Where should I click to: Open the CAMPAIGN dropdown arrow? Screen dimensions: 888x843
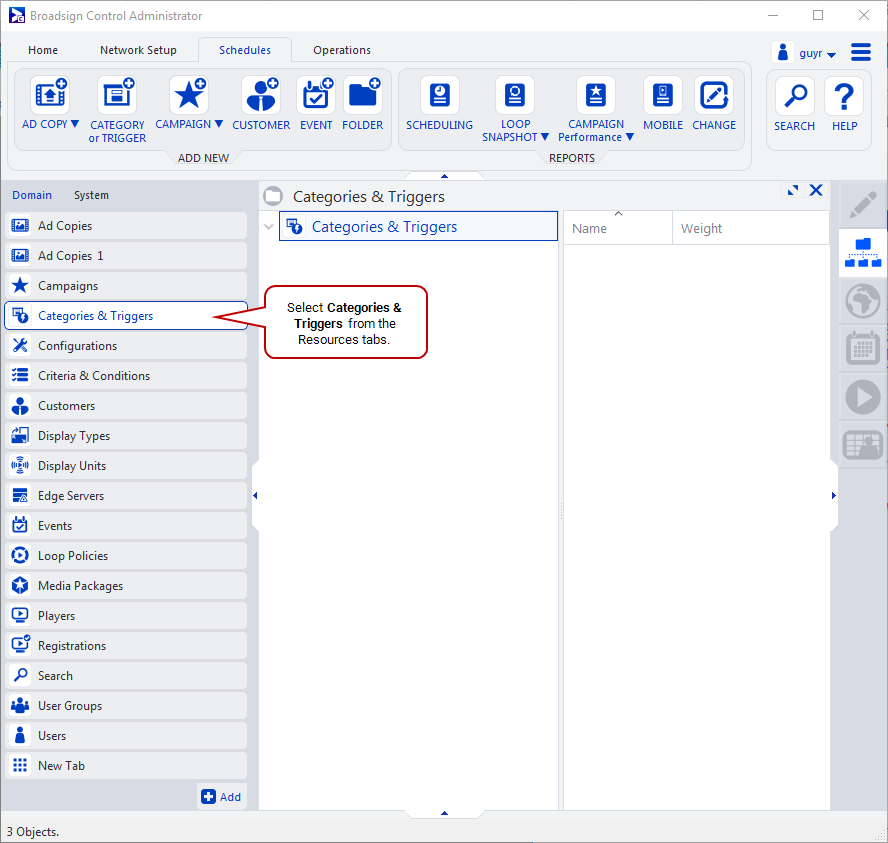pos(219,124)
